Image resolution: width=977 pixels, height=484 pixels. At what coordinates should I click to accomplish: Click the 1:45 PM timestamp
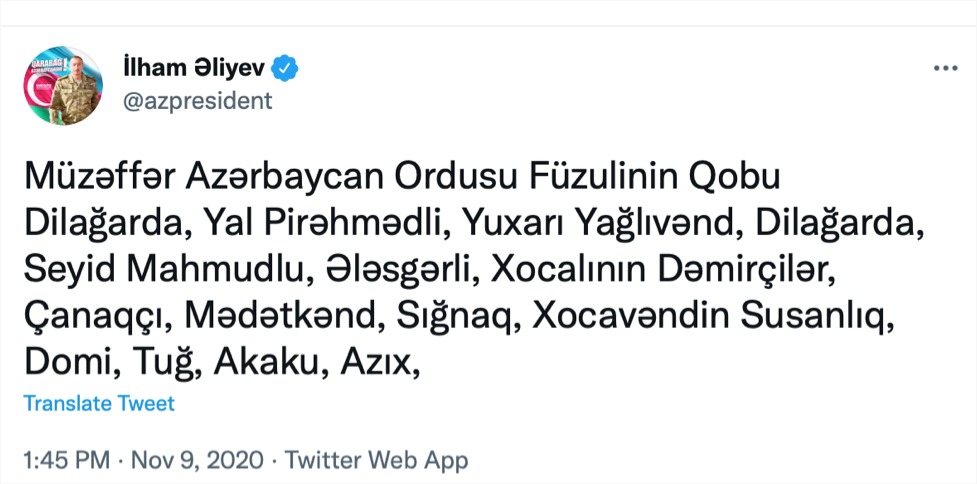click(x=64, y=461)
